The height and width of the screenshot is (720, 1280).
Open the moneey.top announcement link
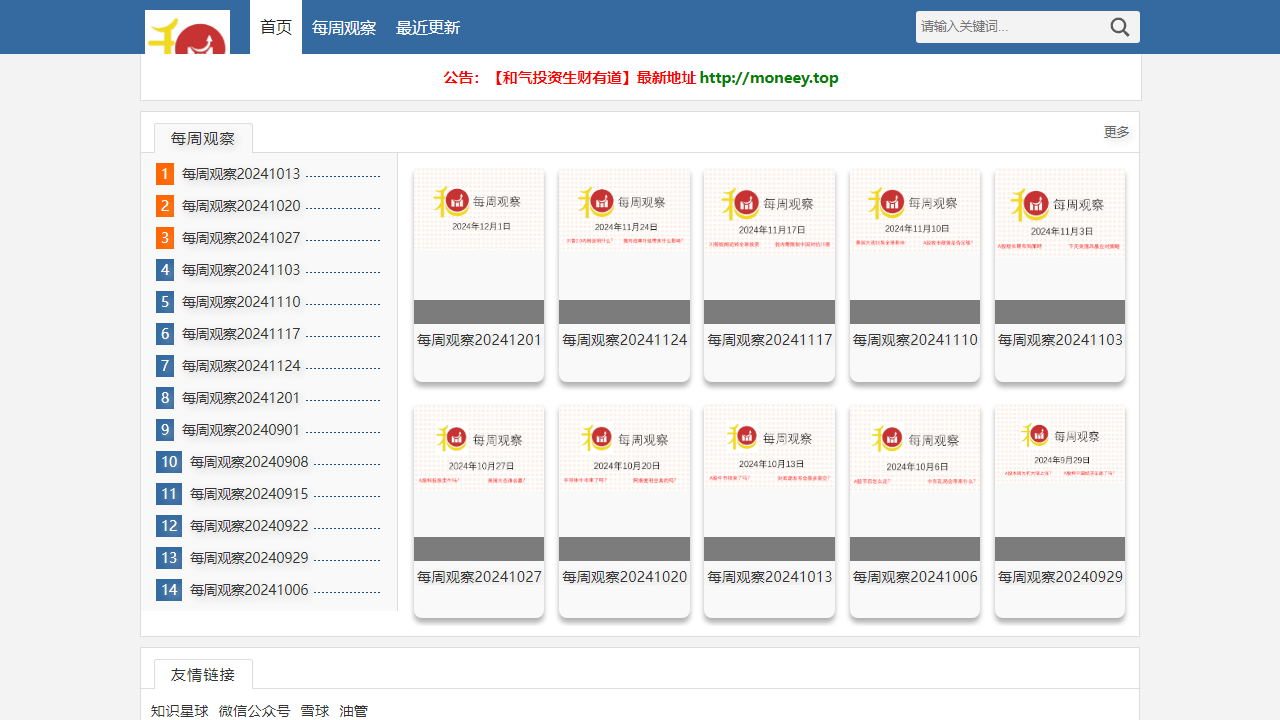(769, 78)
